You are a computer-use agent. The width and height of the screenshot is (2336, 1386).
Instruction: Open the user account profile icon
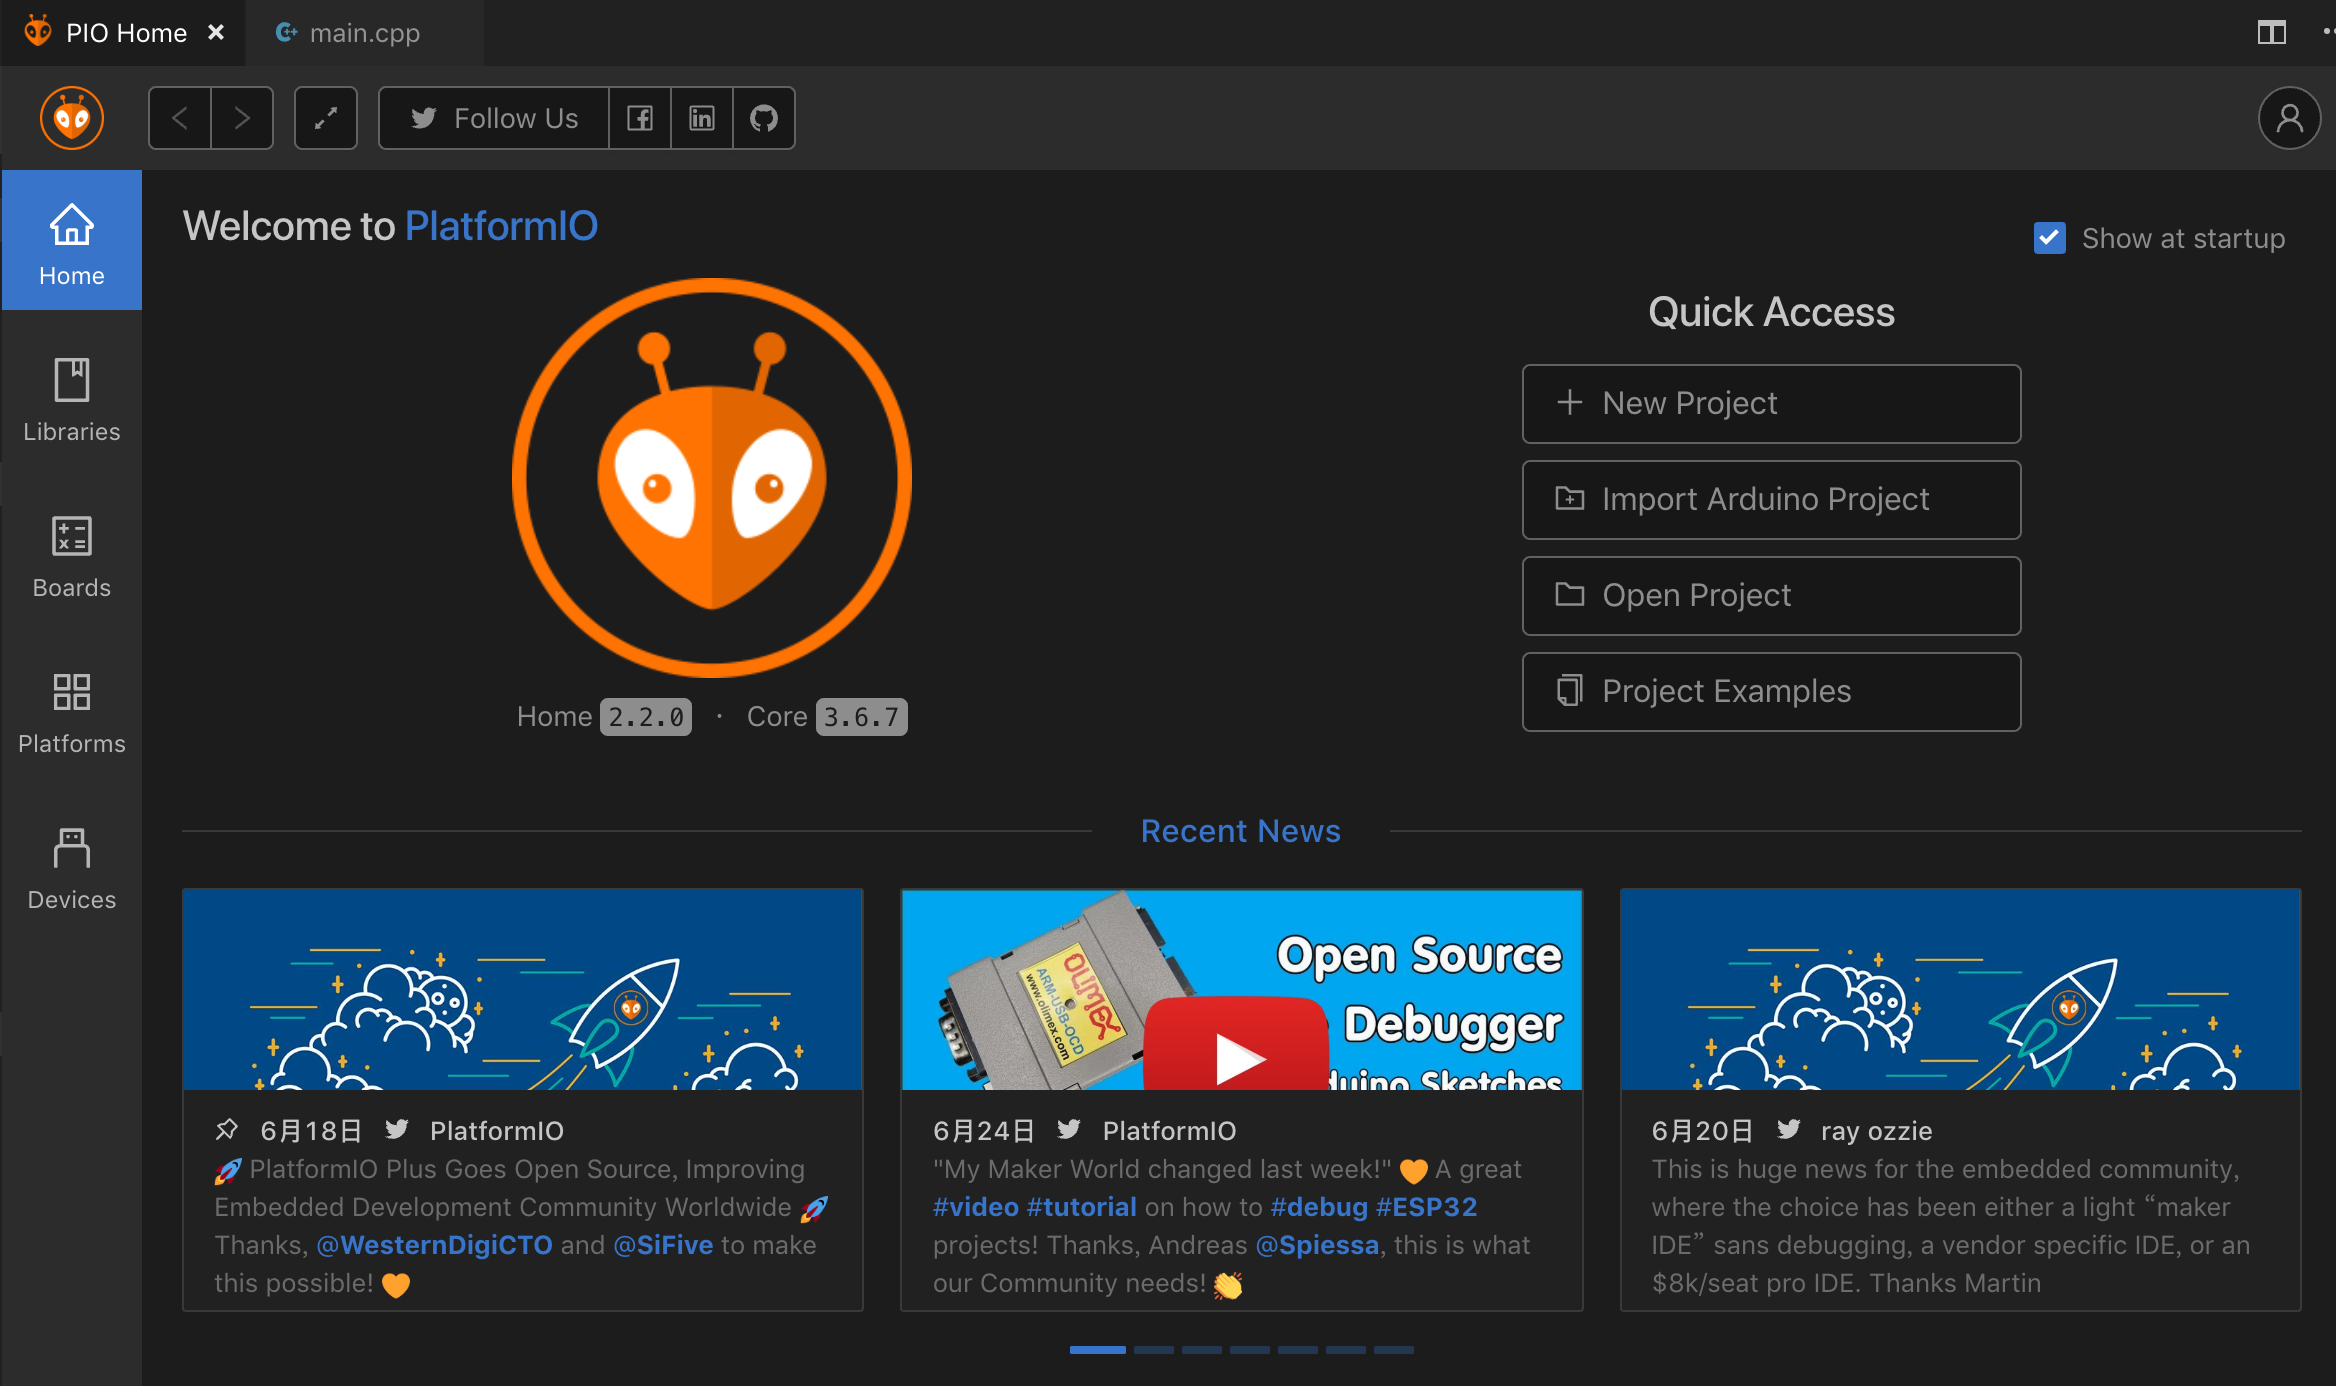pyautogui.click(x=2289, y=118)
